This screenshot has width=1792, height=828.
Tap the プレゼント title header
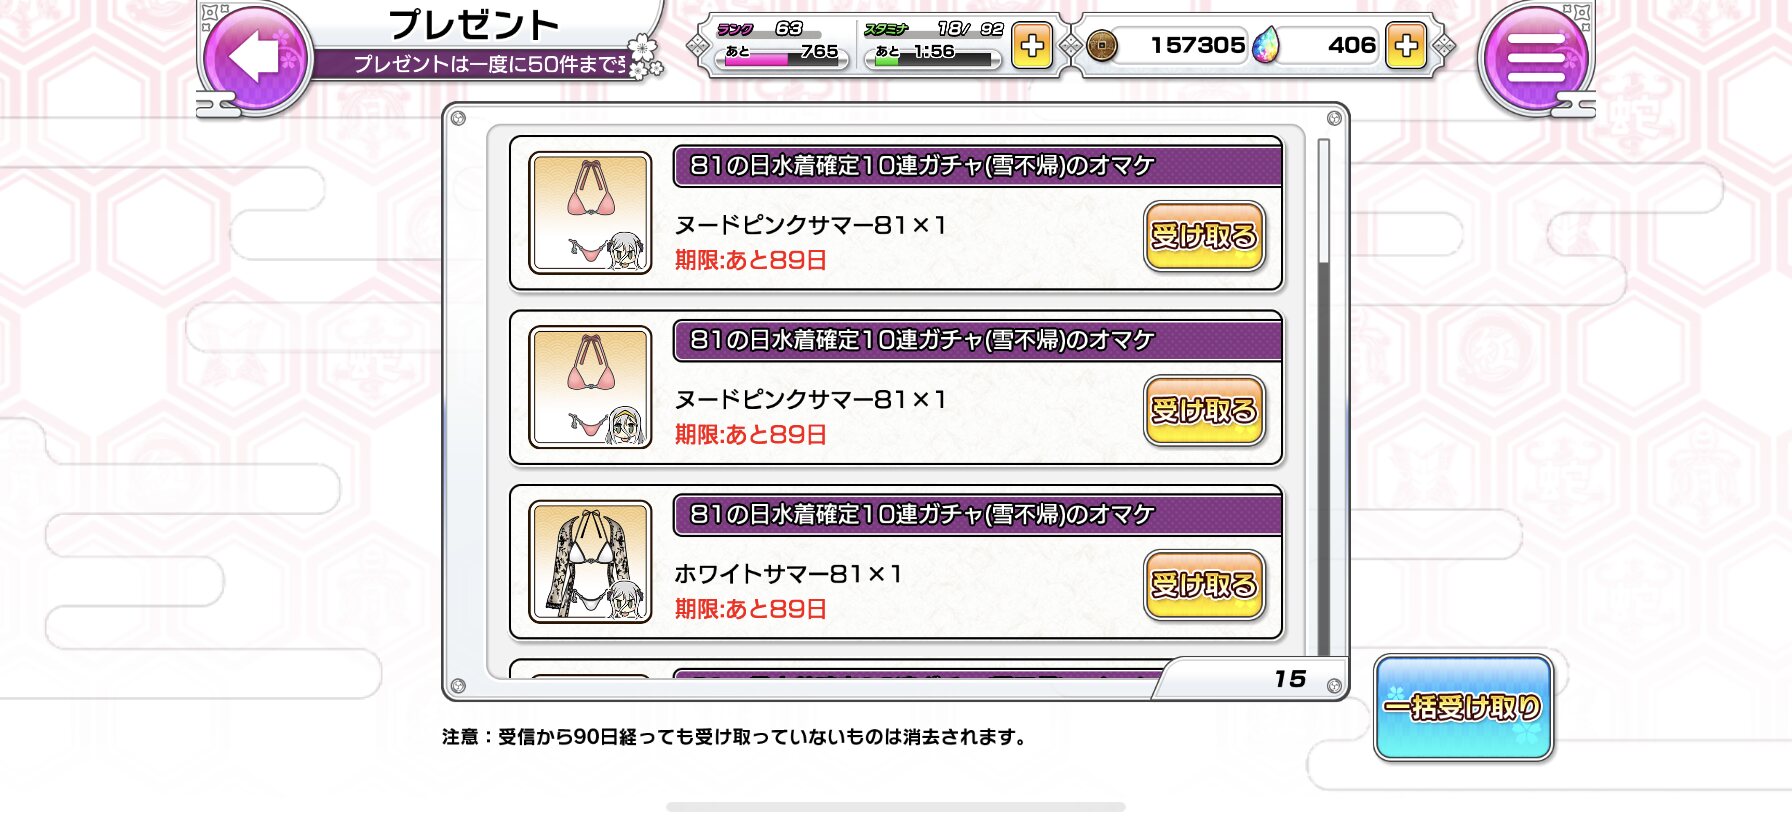(473, 25)
